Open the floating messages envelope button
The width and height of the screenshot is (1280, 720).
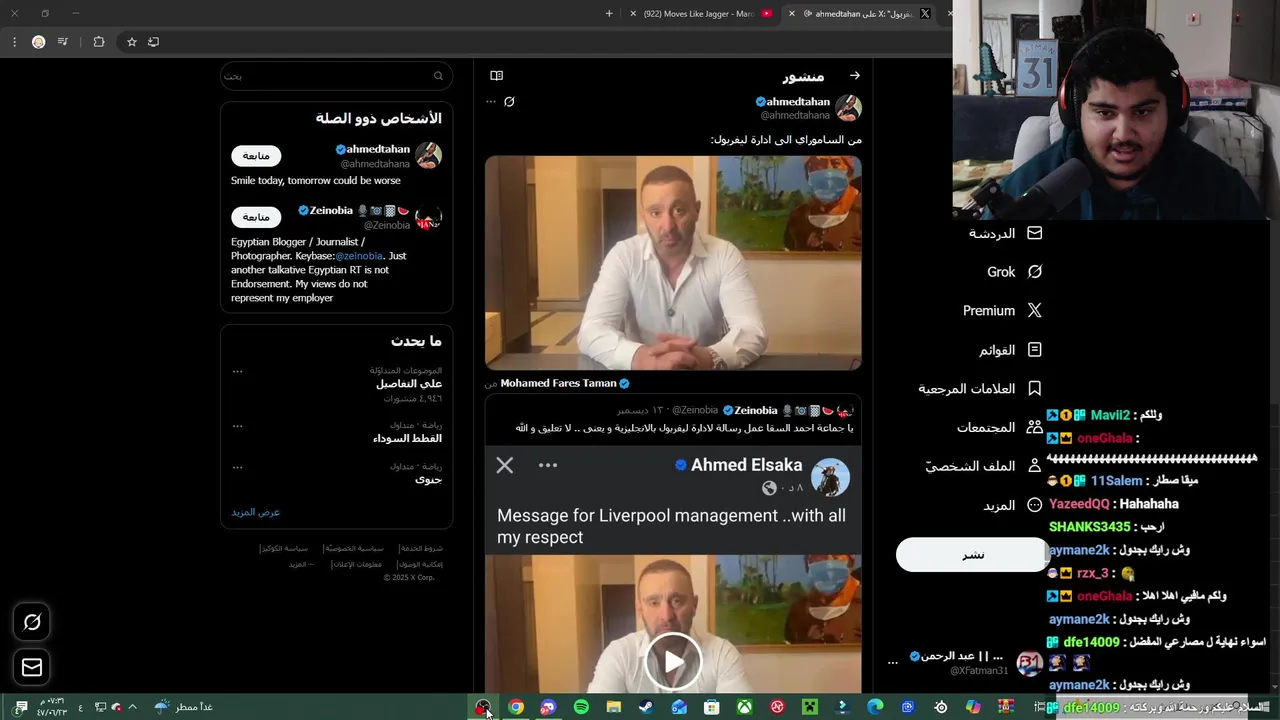click(x=32, y=667)
